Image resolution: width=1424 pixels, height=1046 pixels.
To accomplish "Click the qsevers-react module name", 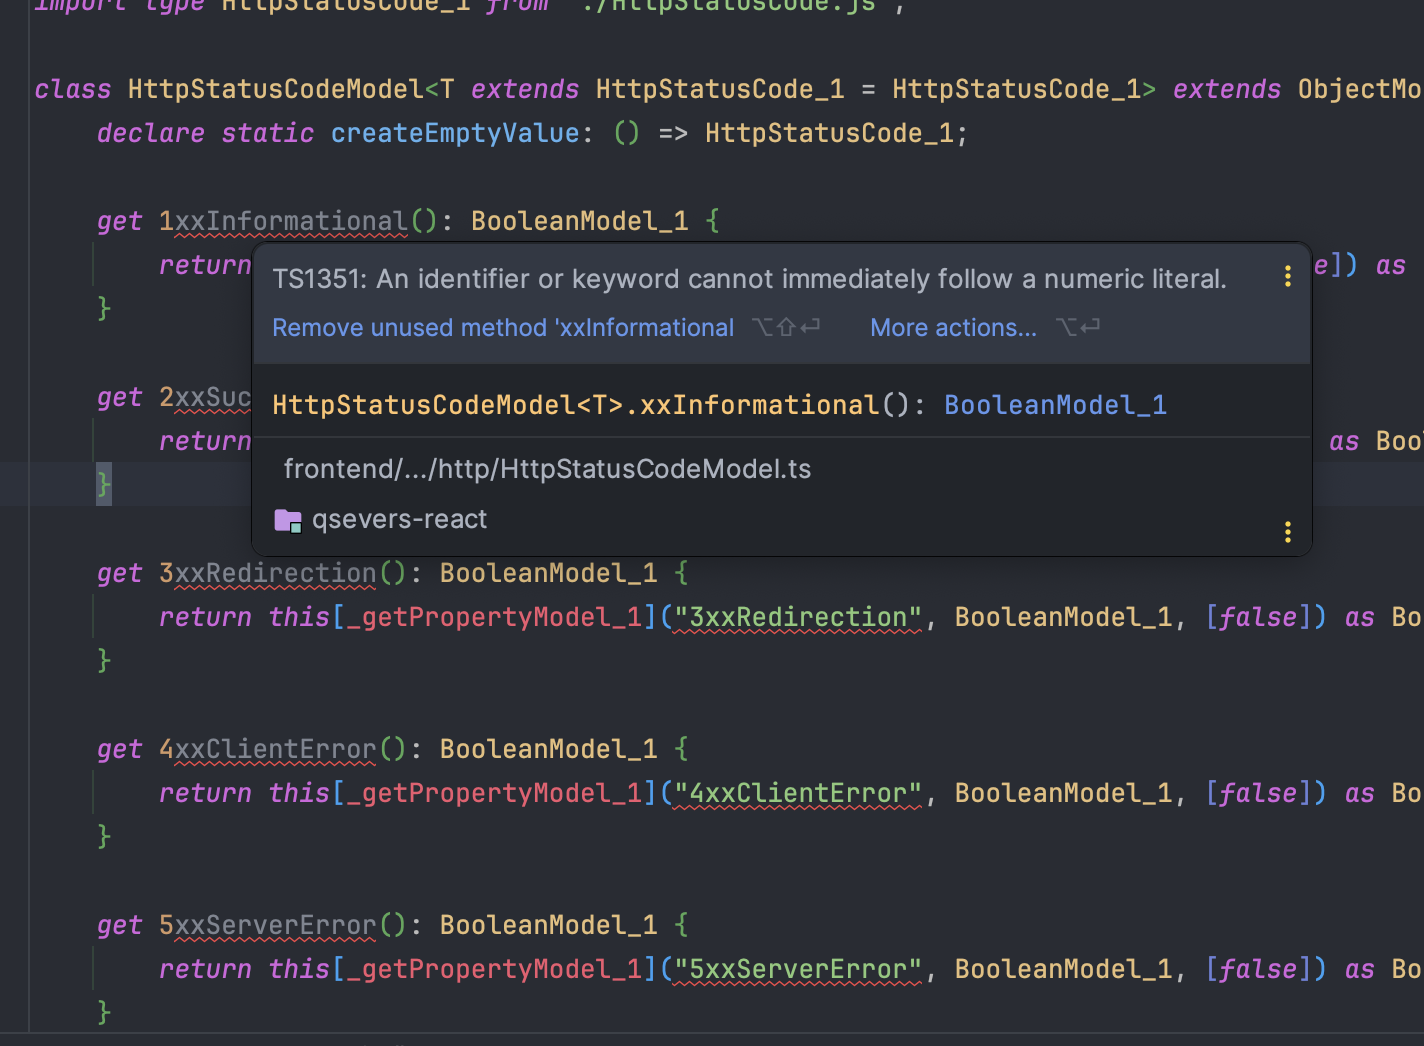I will pos(399,520).
